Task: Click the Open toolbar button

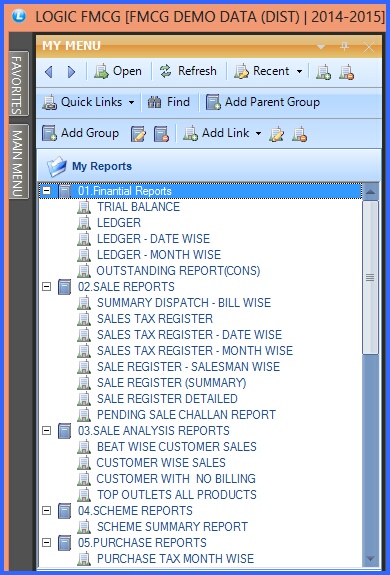Action: 118,71
